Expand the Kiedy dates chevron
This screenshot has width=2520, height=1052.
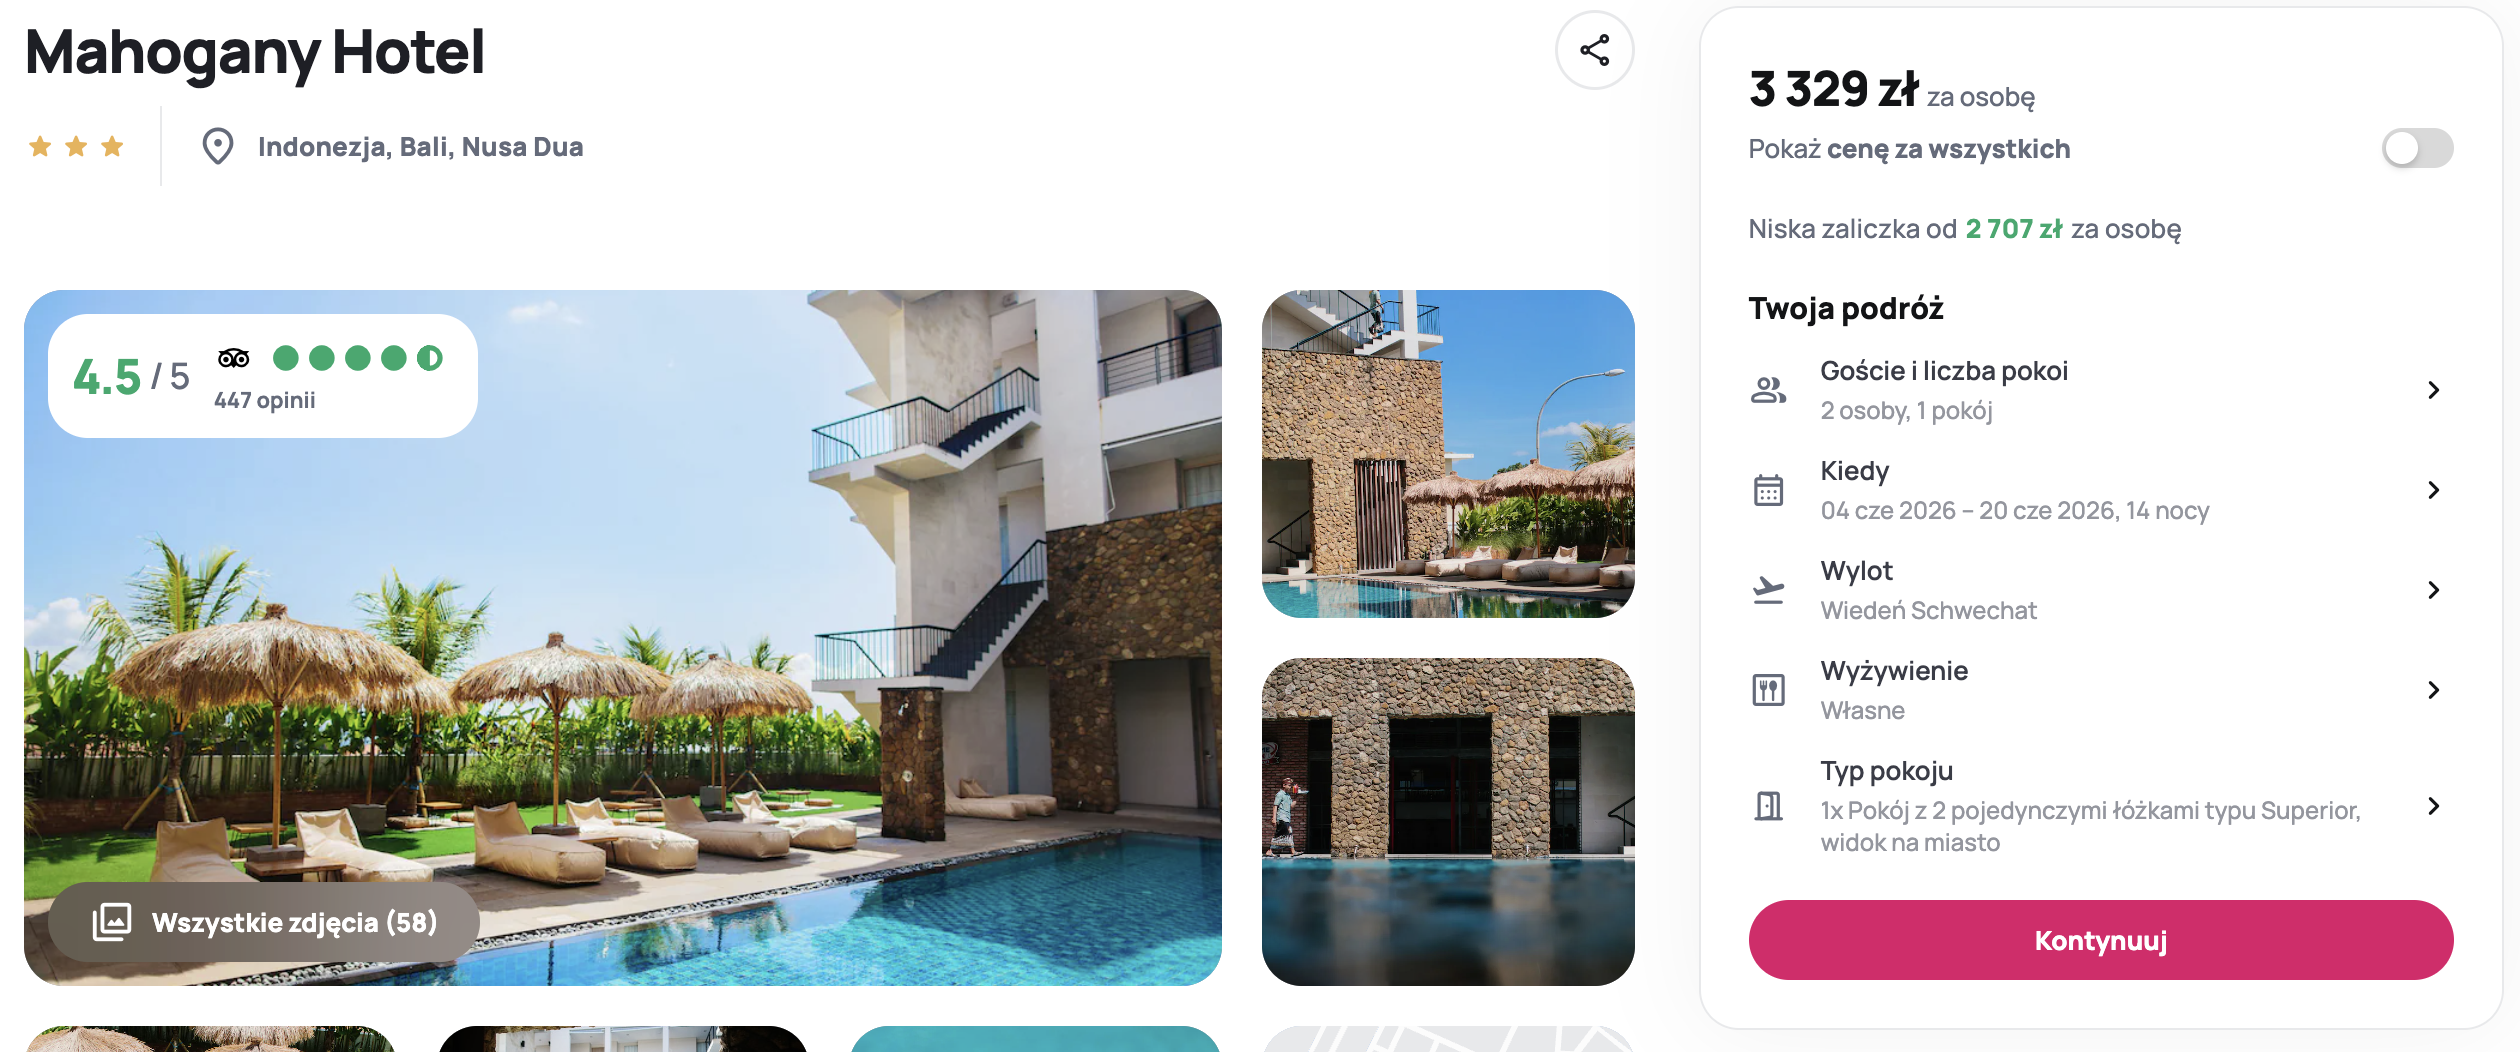[2434, 490]
